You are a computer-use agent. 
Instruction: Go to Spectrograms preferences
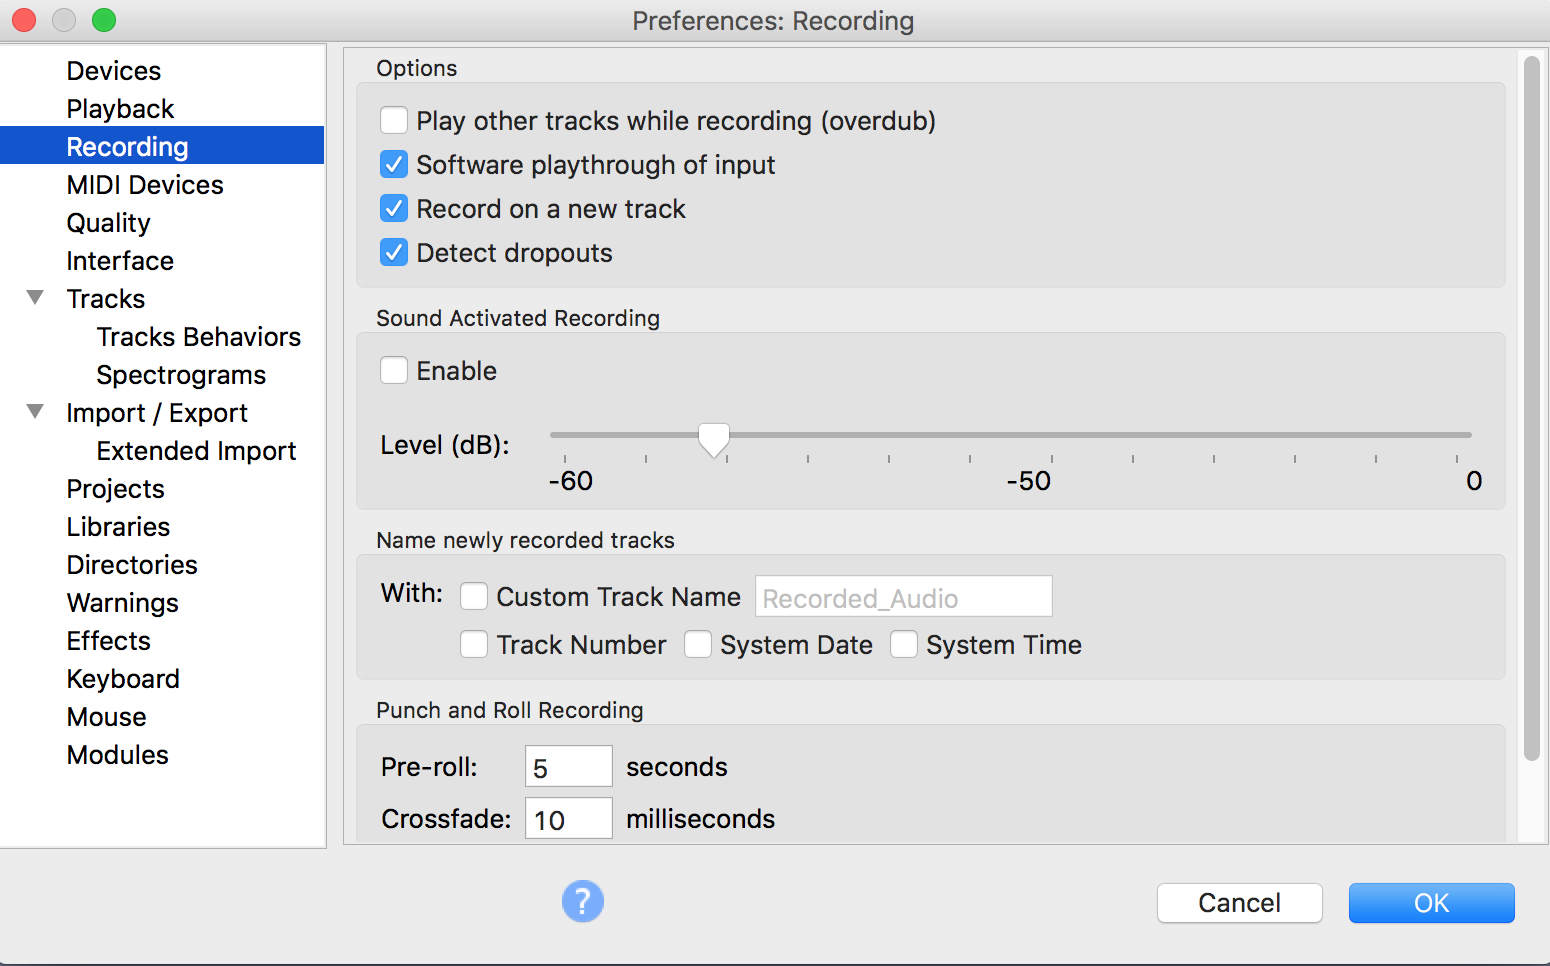[x=181, y=375]
